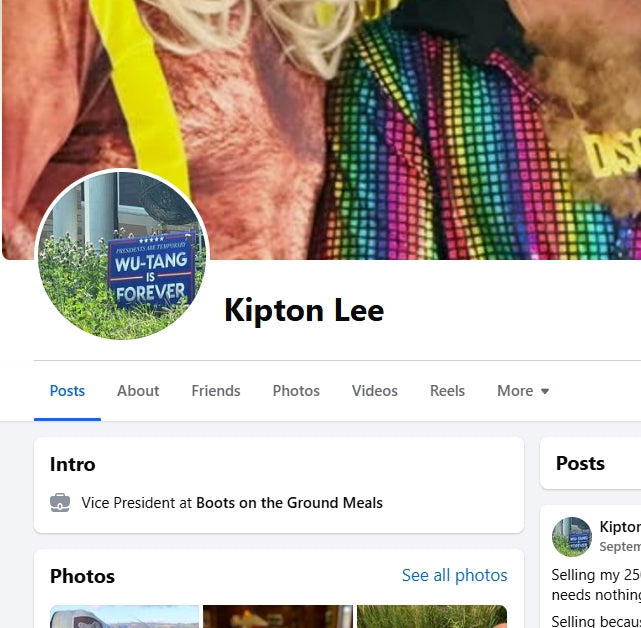The height and width of the screenshot is (628, 641).
Task: Open the post date starting with Septem
Action: [x=620, y=547]
